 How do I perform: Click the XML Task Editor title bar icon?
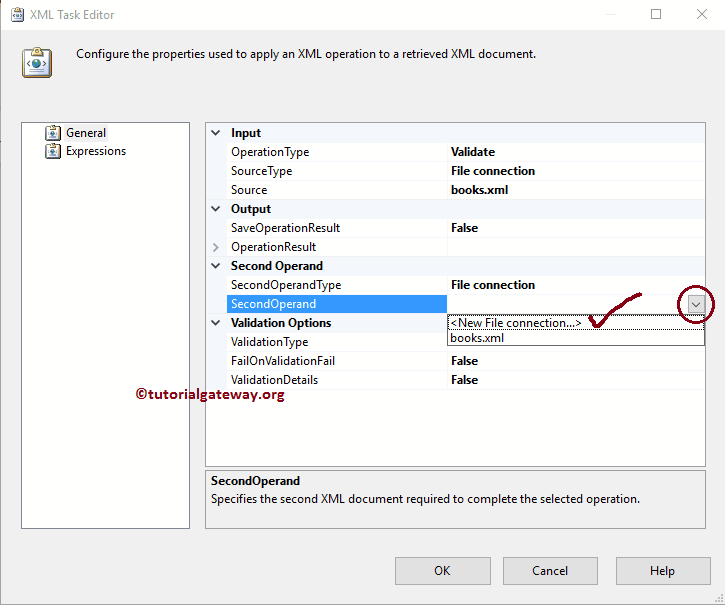coord(17,14)
